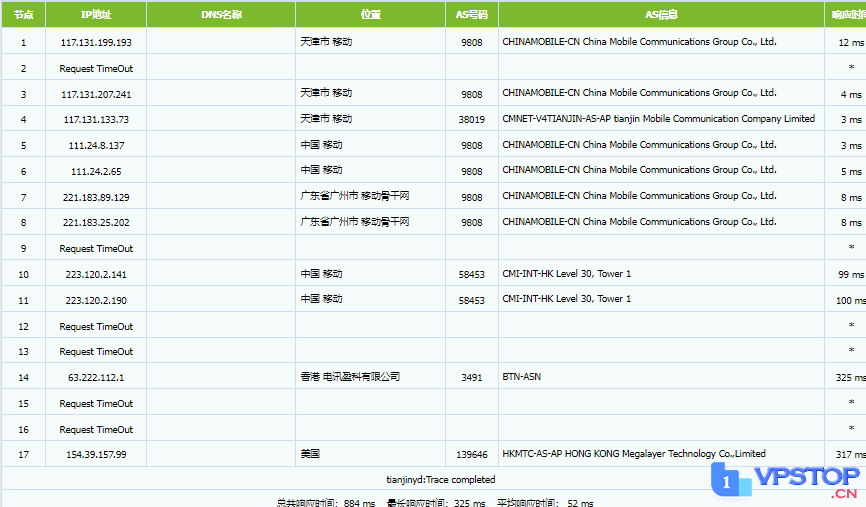Click CHINAMOBILE-CN AS info in node 1 row

[x=639, y=42]
